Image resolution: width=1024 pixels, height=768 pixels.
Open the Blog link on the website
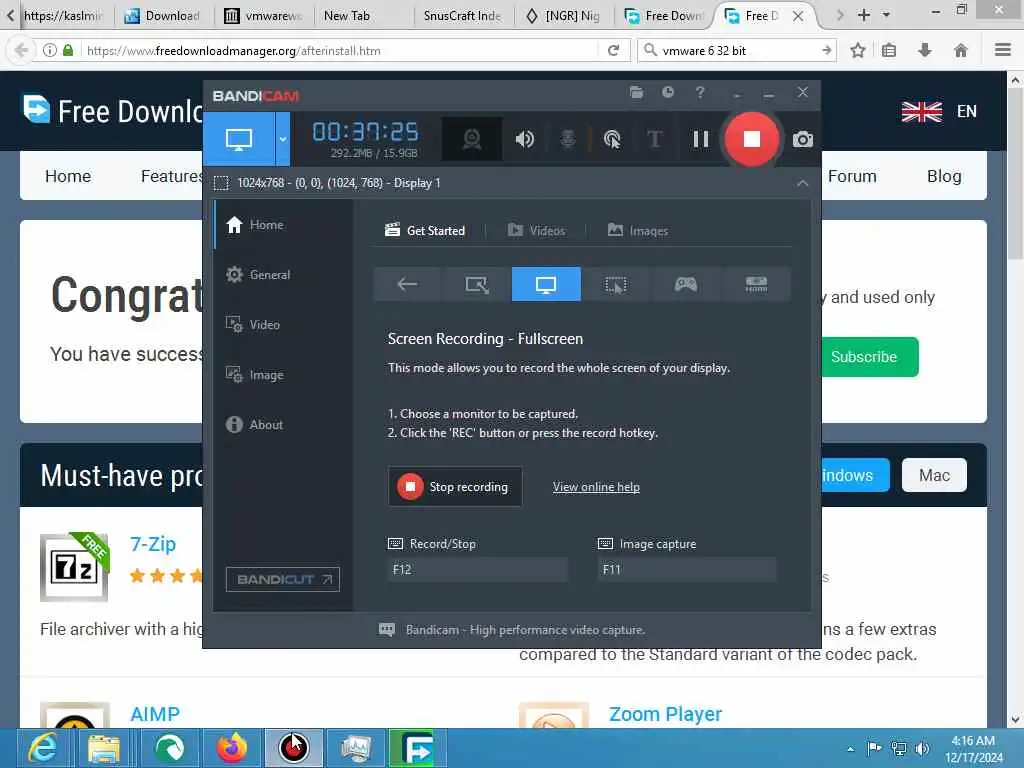tap(944, 176)
